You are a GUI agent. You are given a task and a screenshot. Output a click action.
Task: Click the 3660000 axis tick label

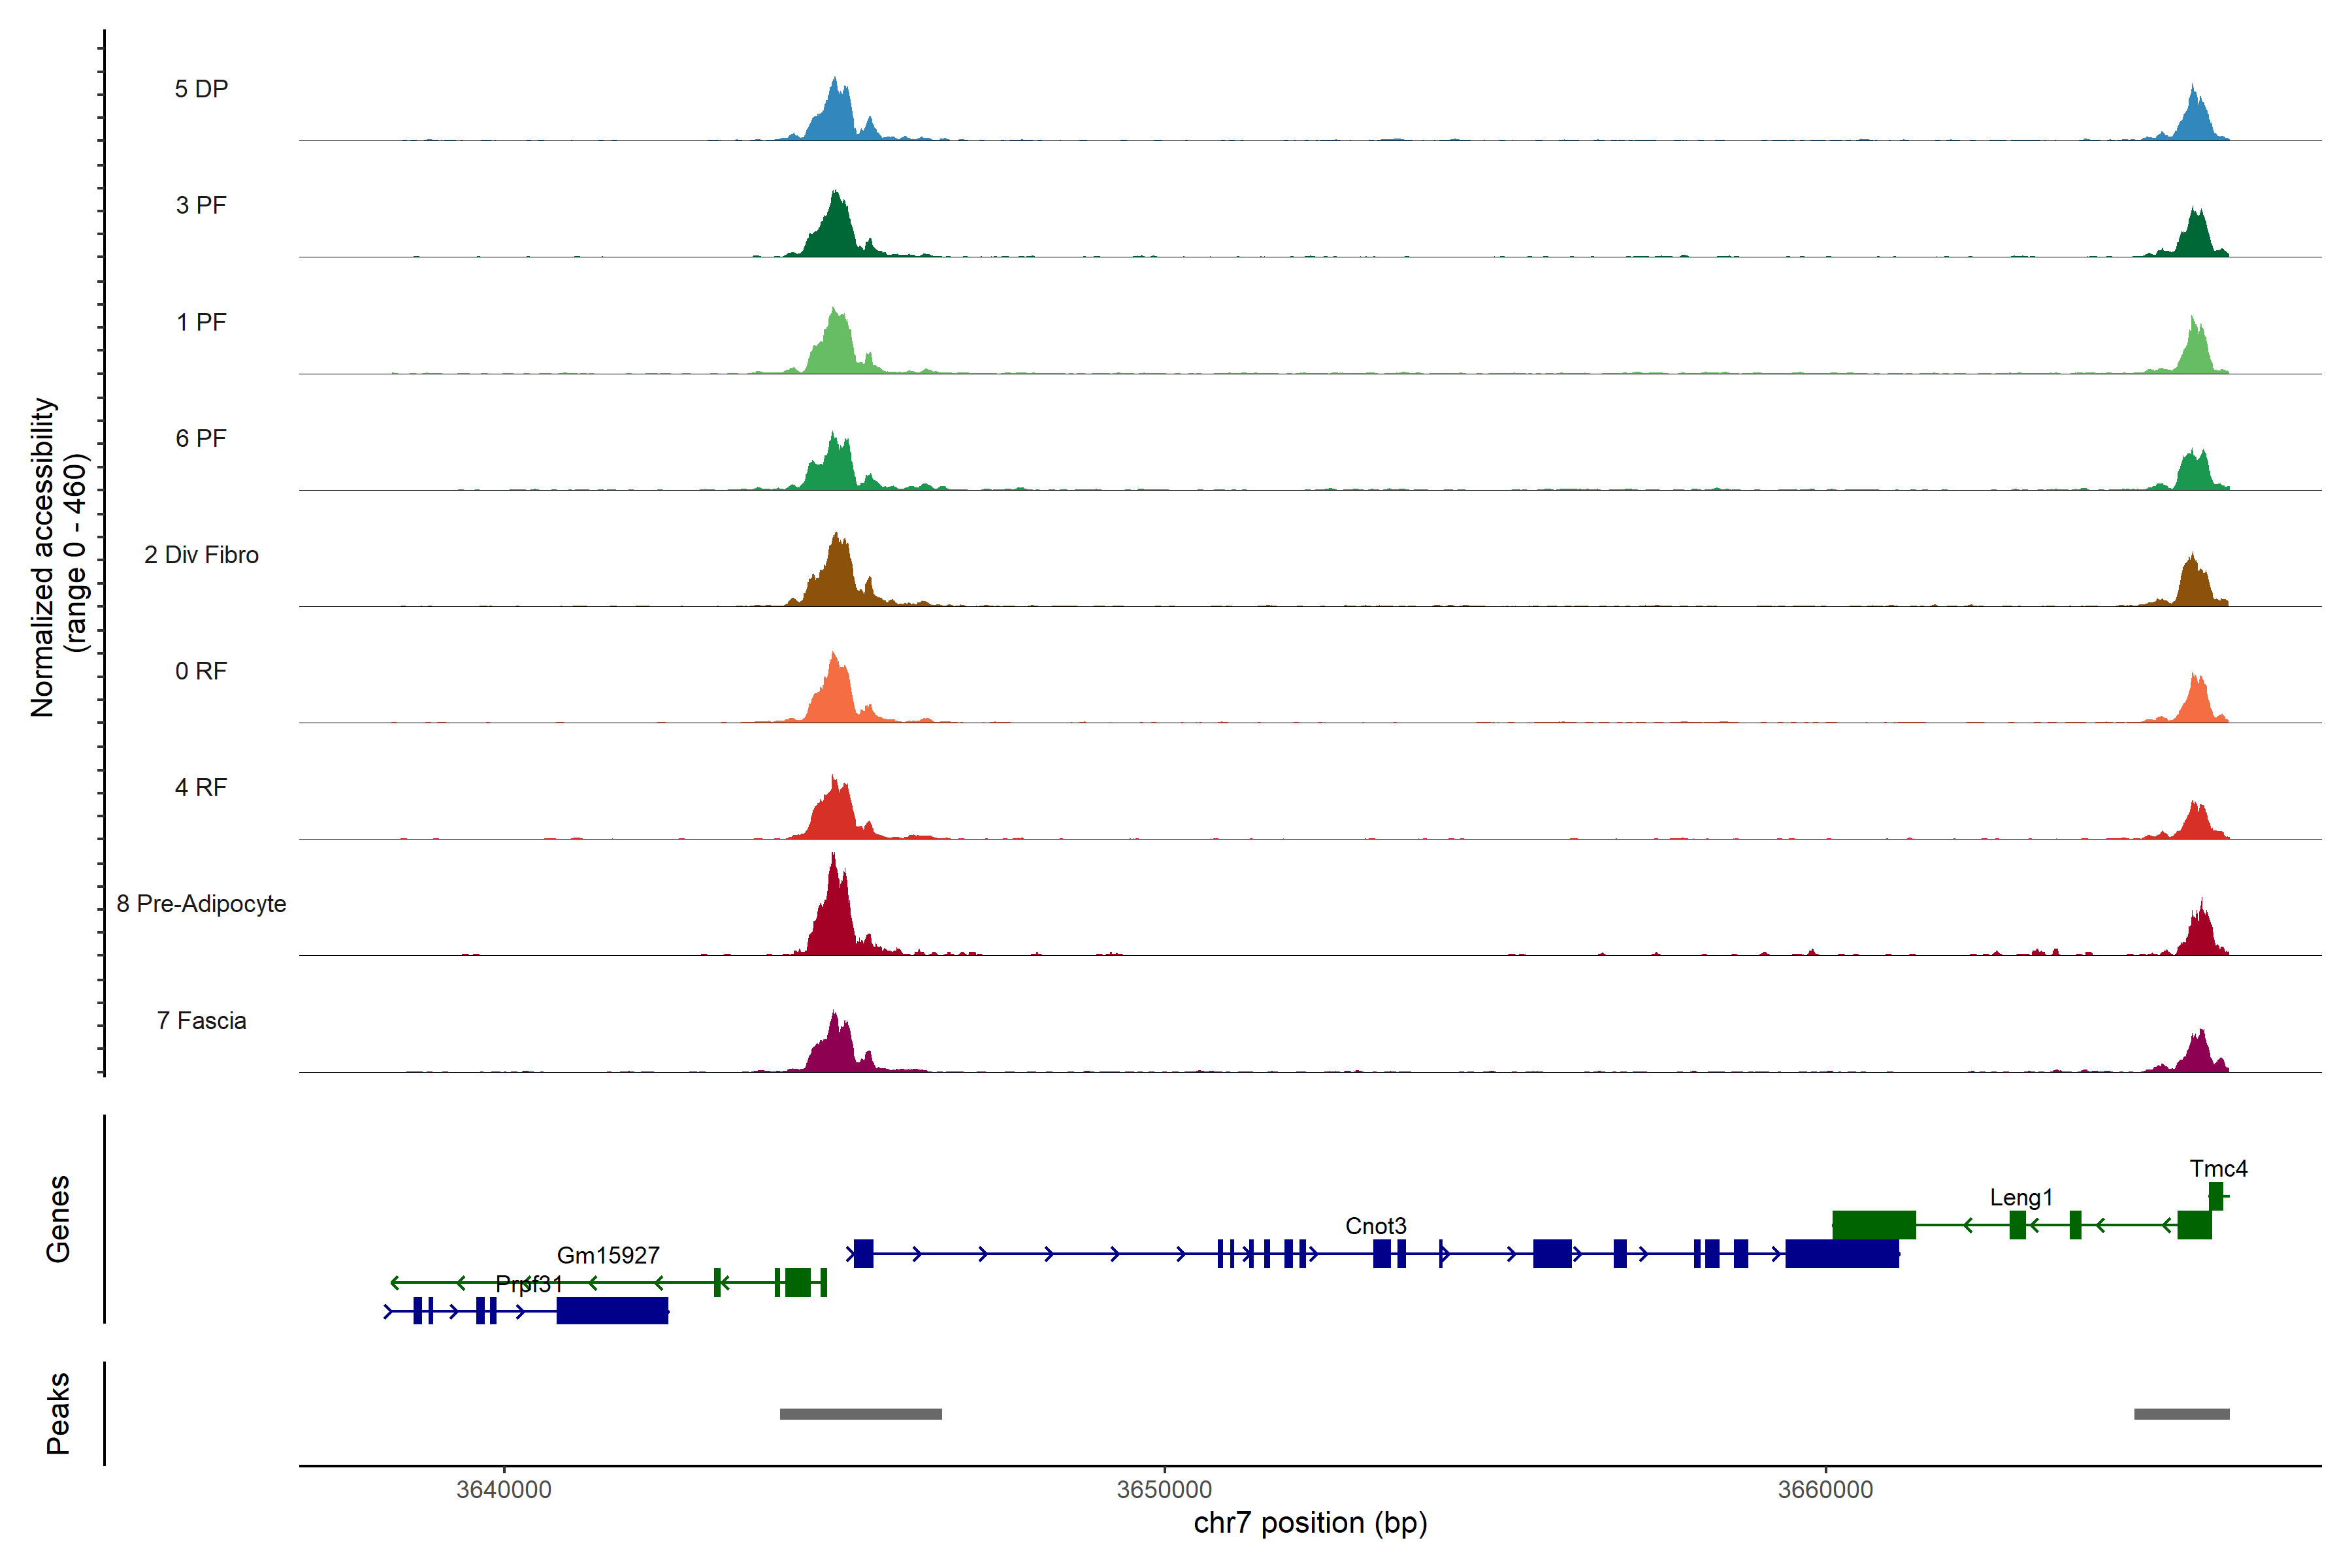click(x=1825, y=1489)
